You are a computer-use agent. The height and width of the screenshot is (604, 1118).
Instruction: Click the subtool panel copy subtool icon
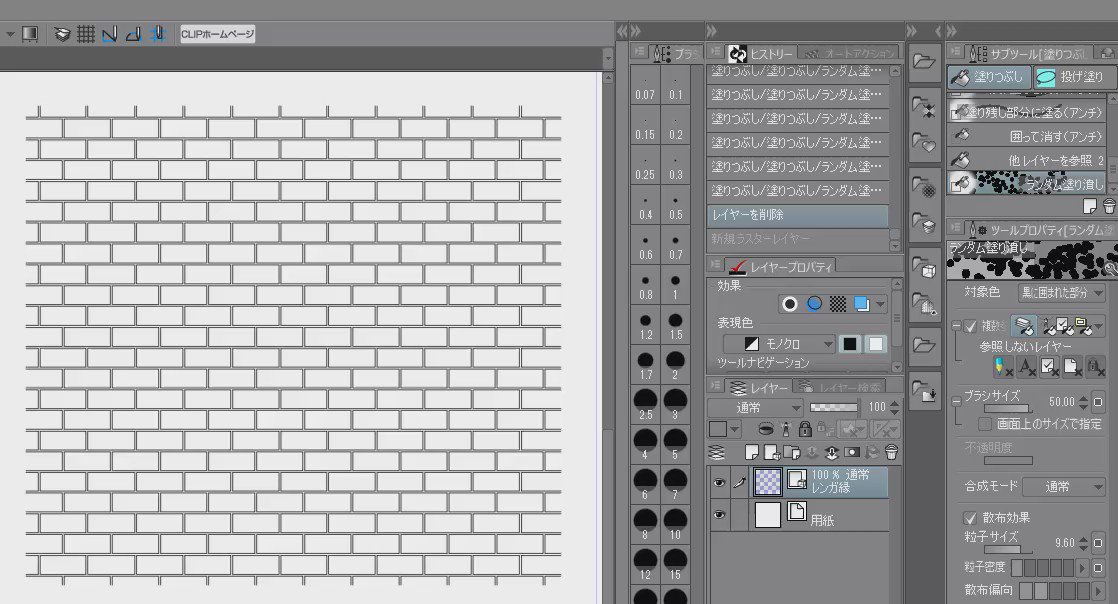(x=1089, y=206)
